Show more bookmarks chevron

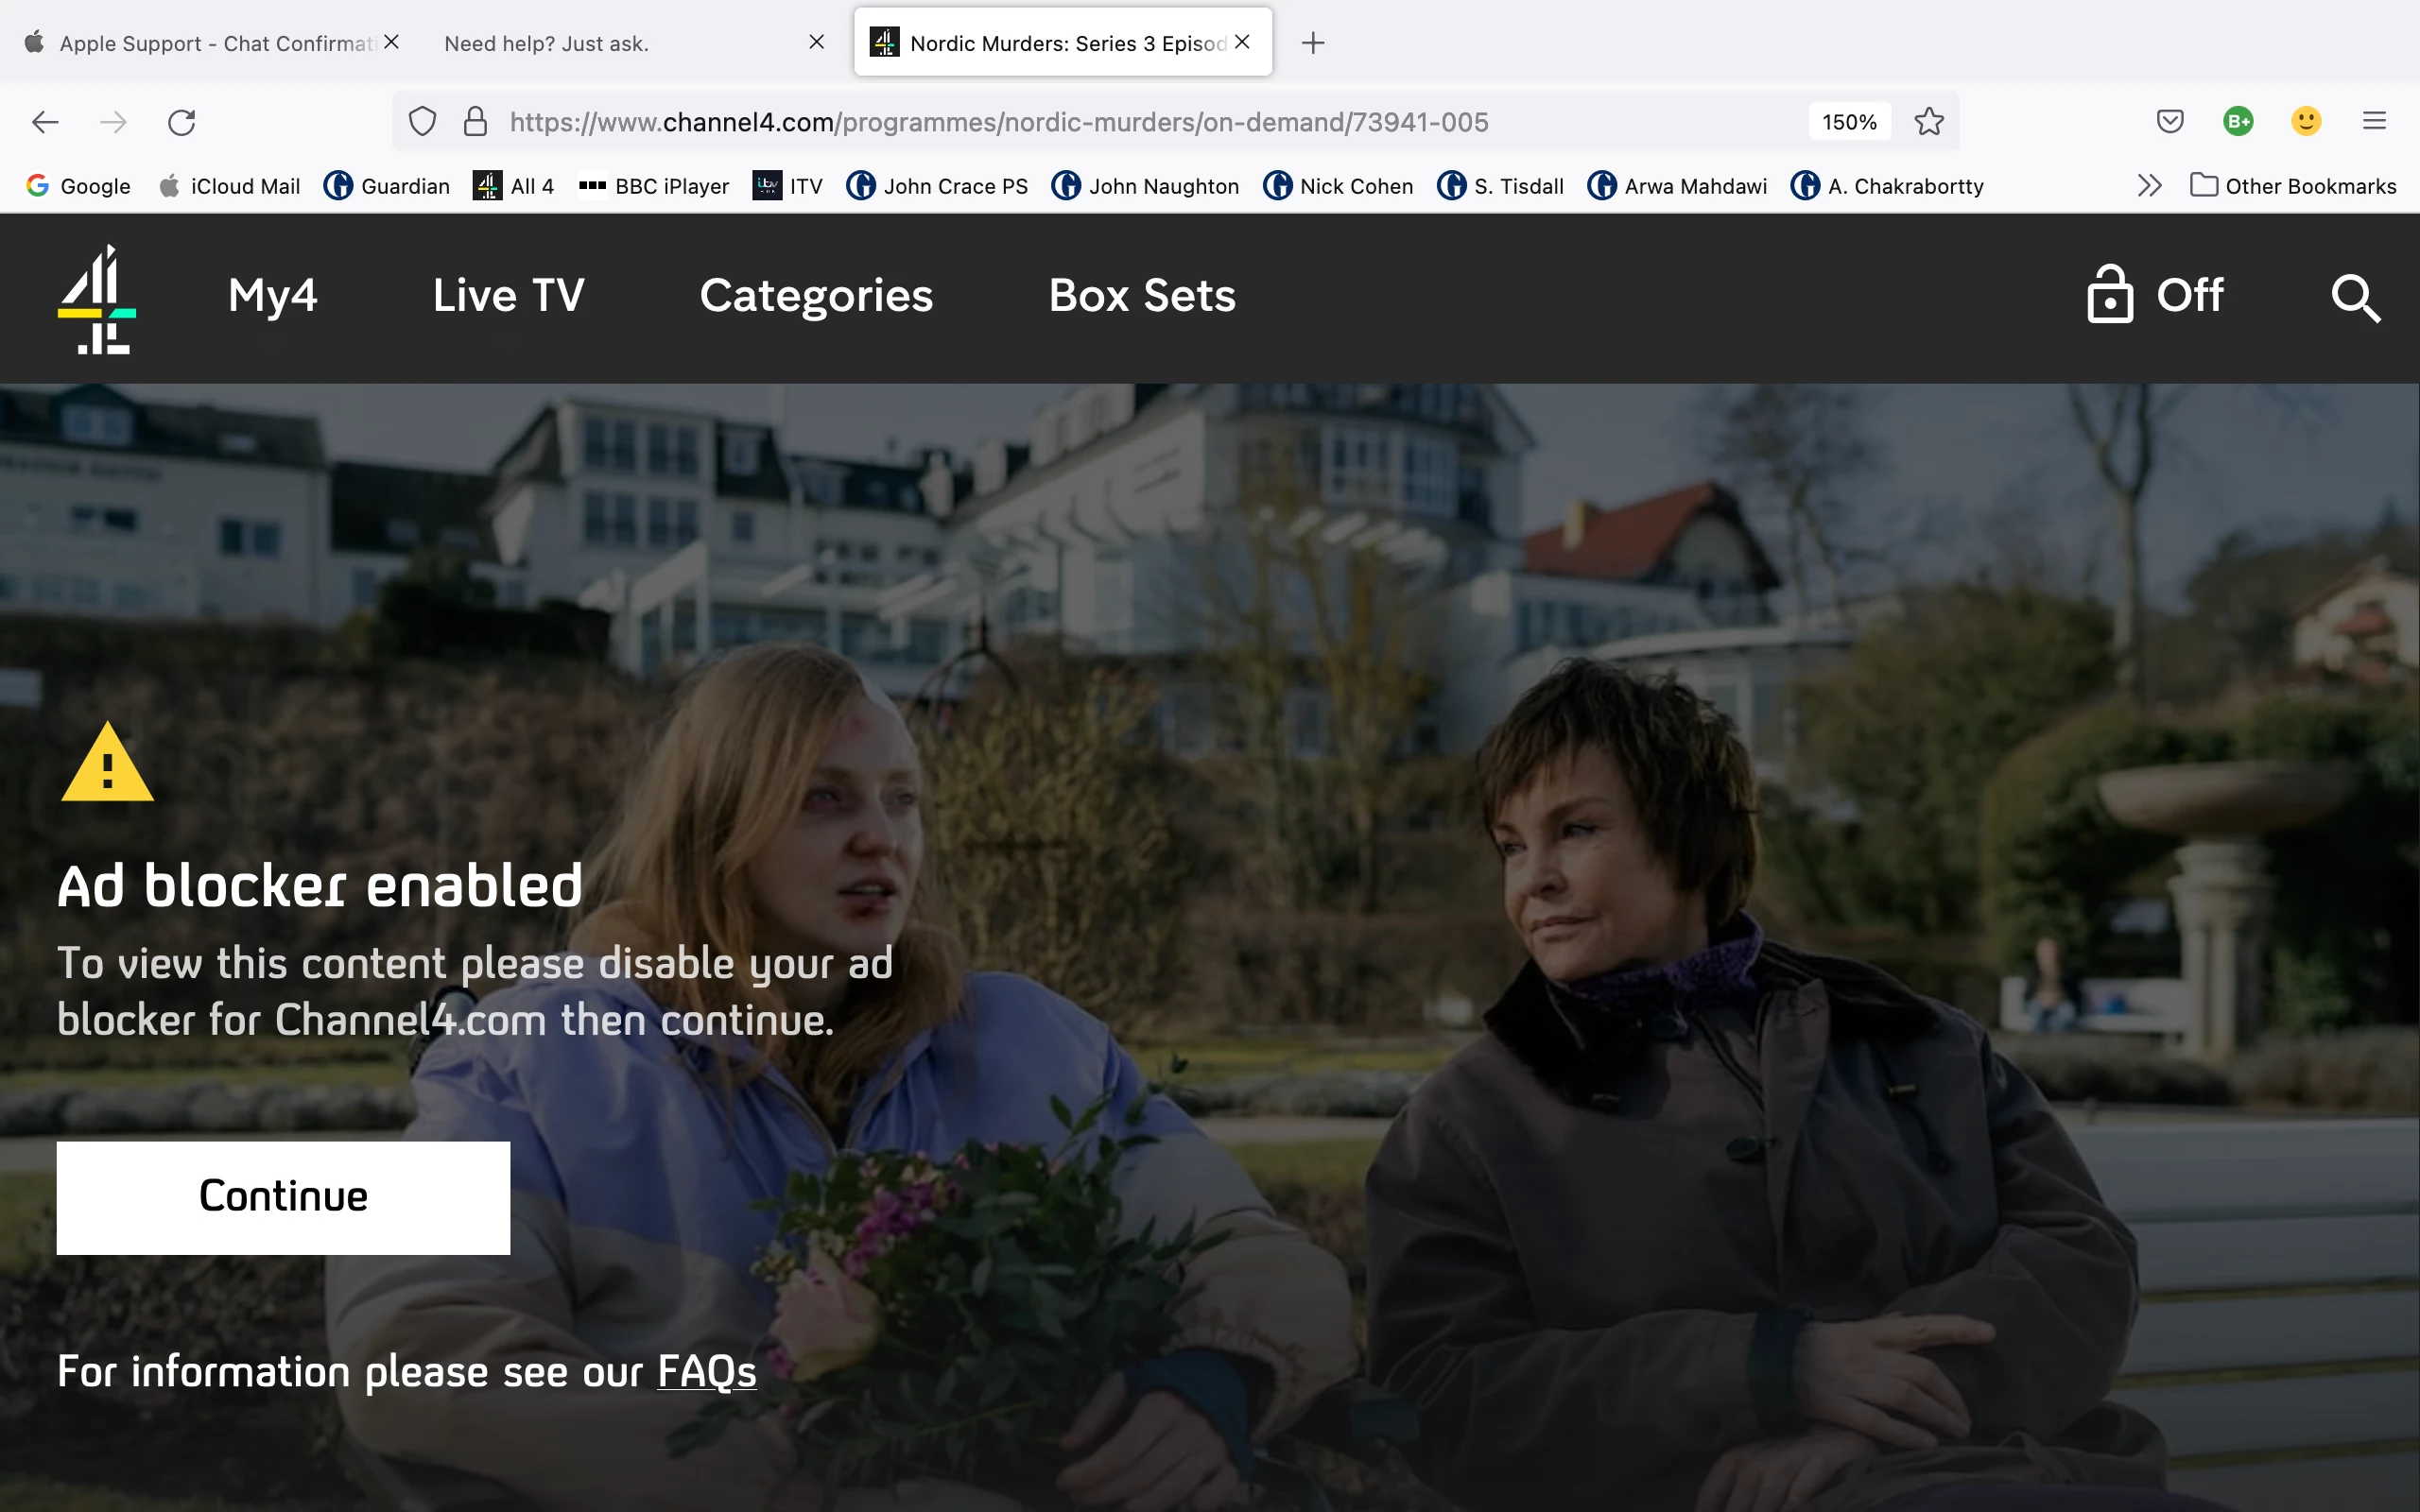tap(2149, 186)
